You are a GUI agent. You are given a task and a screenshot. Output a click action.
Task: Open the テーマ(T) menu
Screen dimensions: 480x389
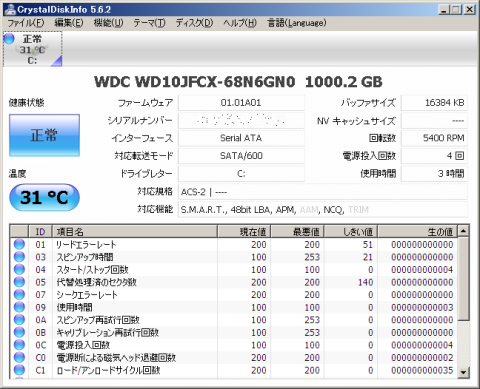point(149,23)
